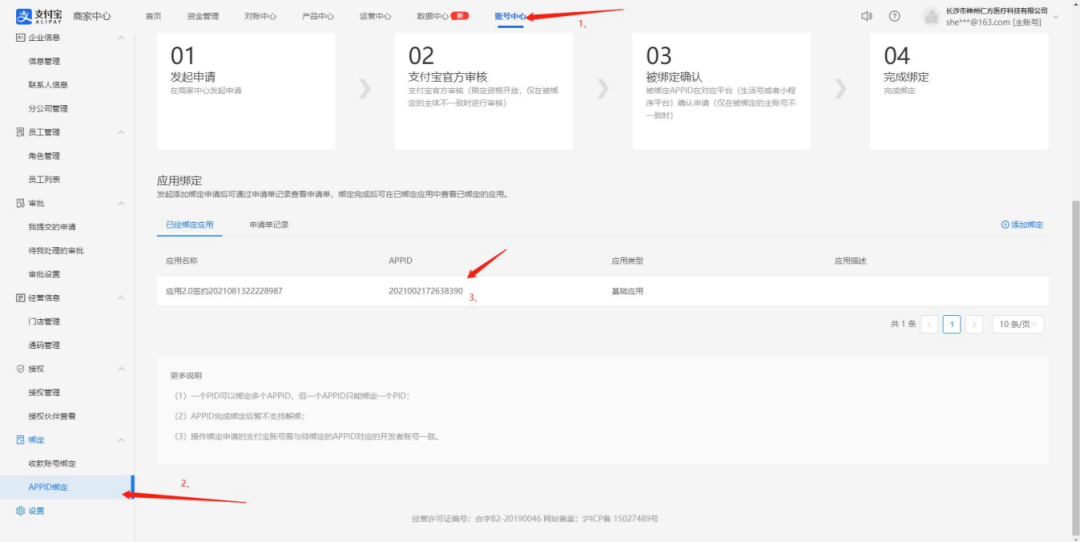Click the 经营信息 section icon
1080x542 pixels.
click(x=20, y=298)
